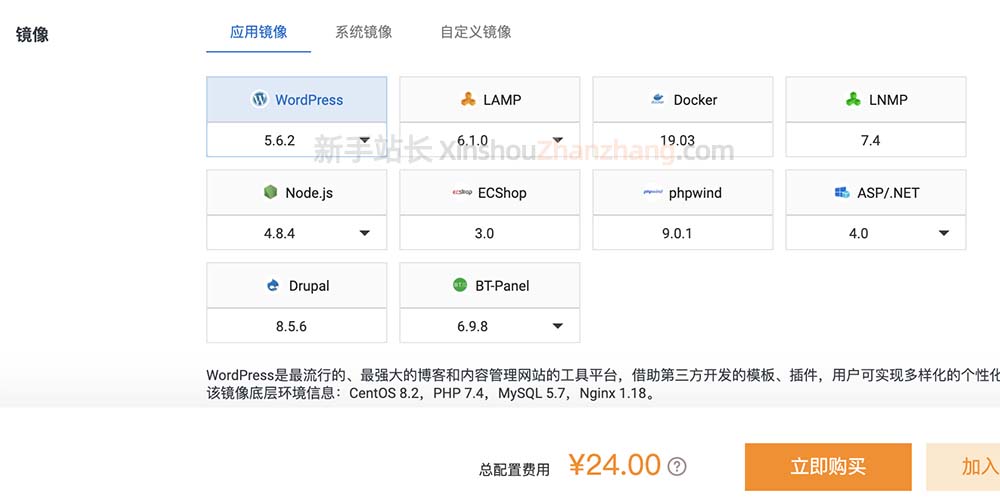The height and width of the screenshot is (504, 1000).
Task: Click the LAMP image icon
Action: coord(468,100)
